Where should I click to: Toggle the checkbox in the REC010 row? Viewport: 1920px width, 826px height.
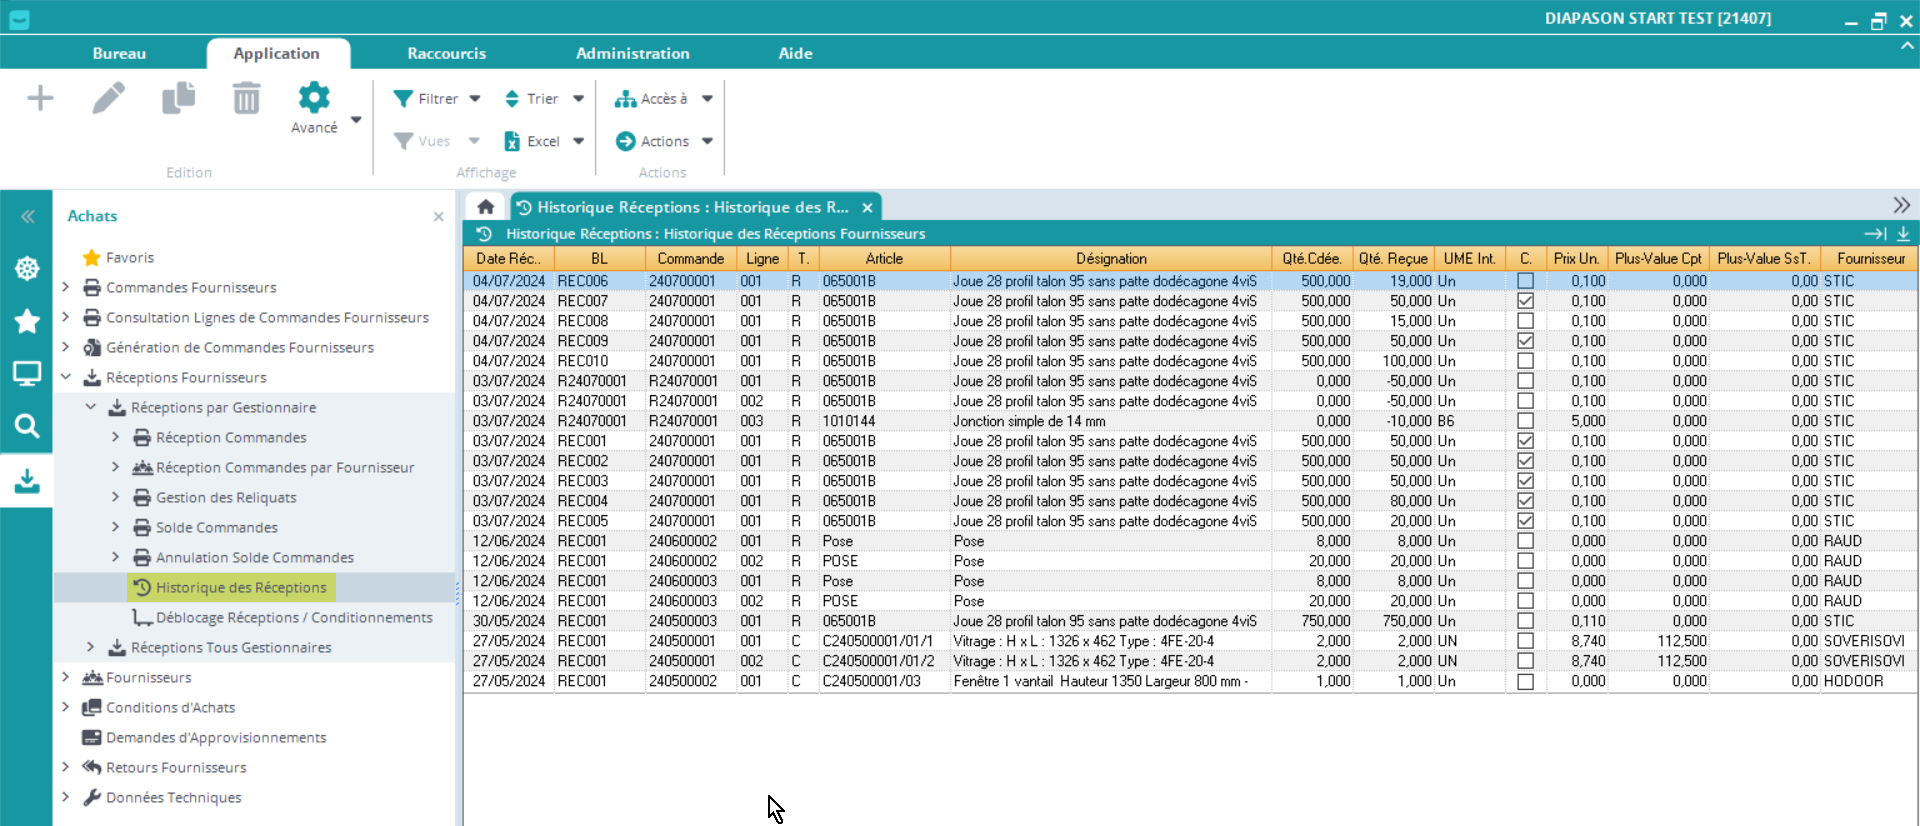[x=1525, y=361]
